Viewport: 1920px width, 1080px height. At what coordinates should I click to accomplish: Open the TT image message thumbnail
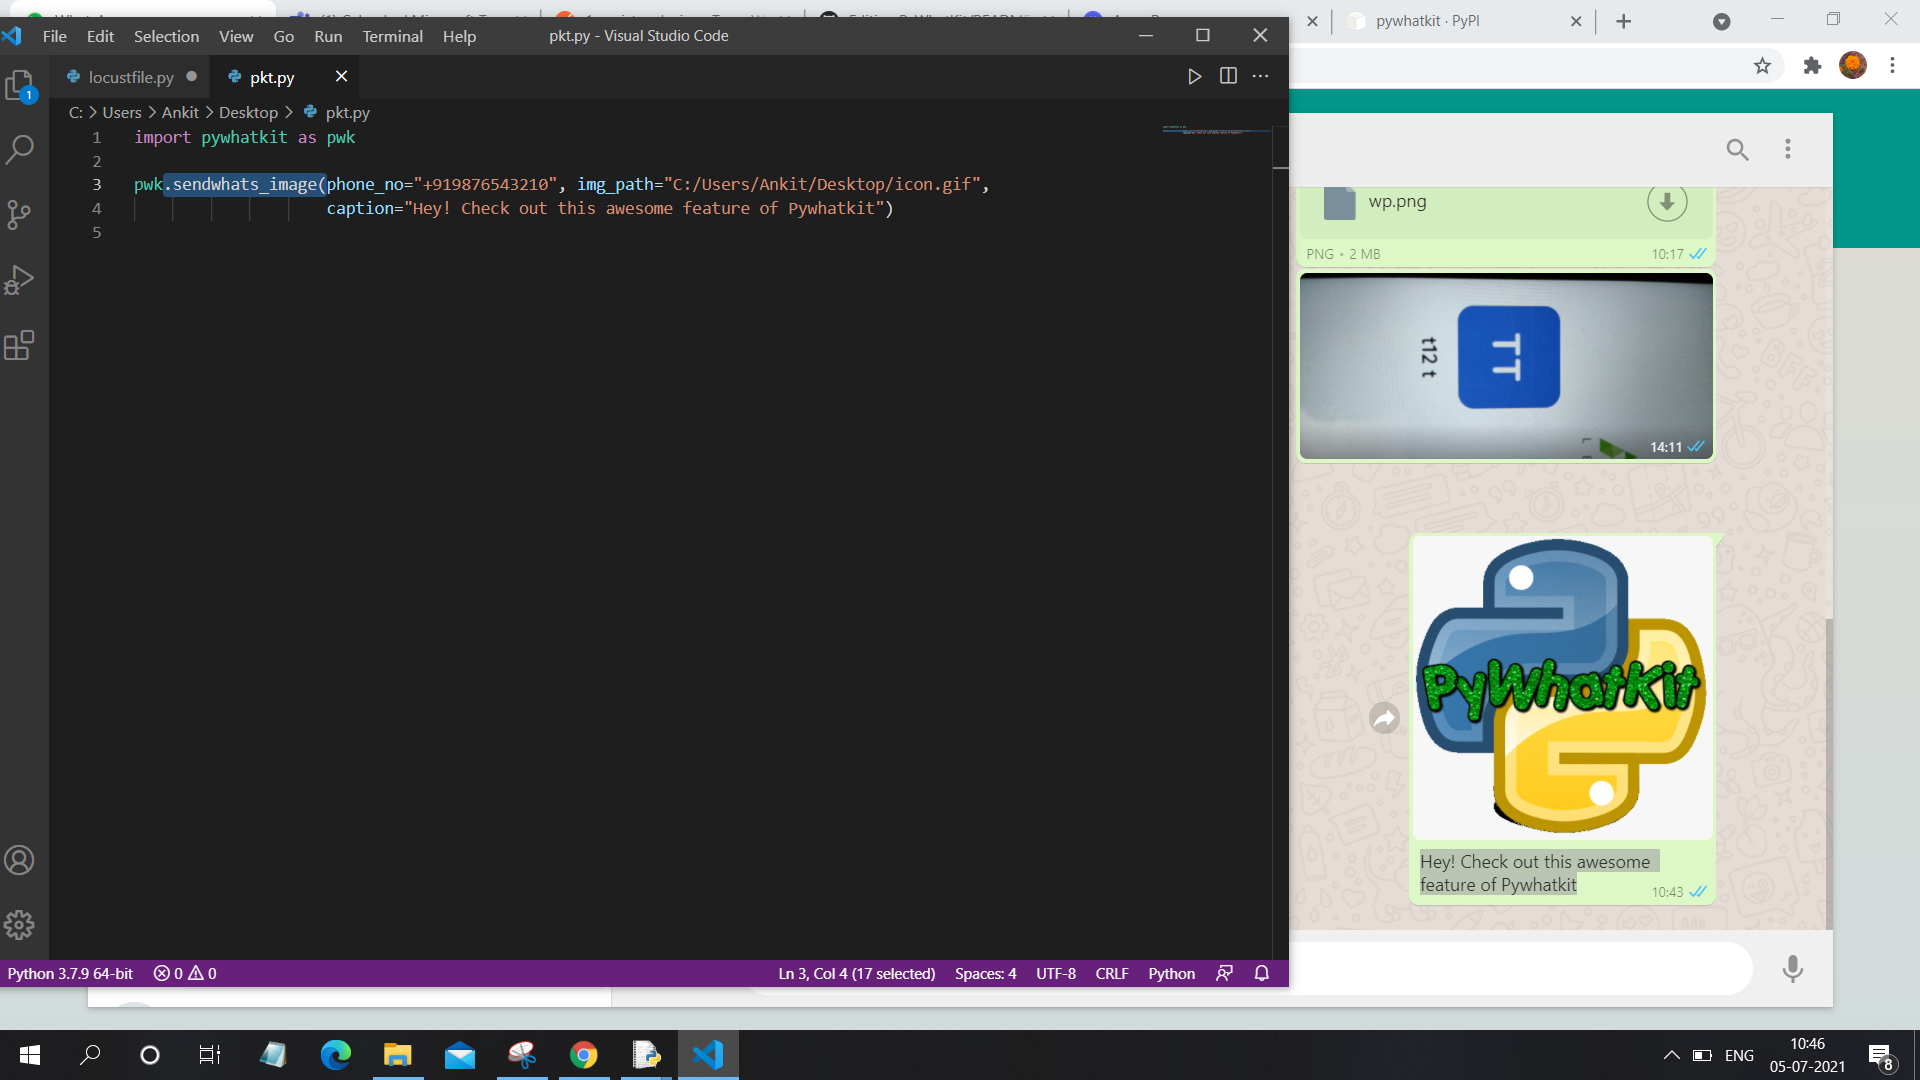point(1506,366)
